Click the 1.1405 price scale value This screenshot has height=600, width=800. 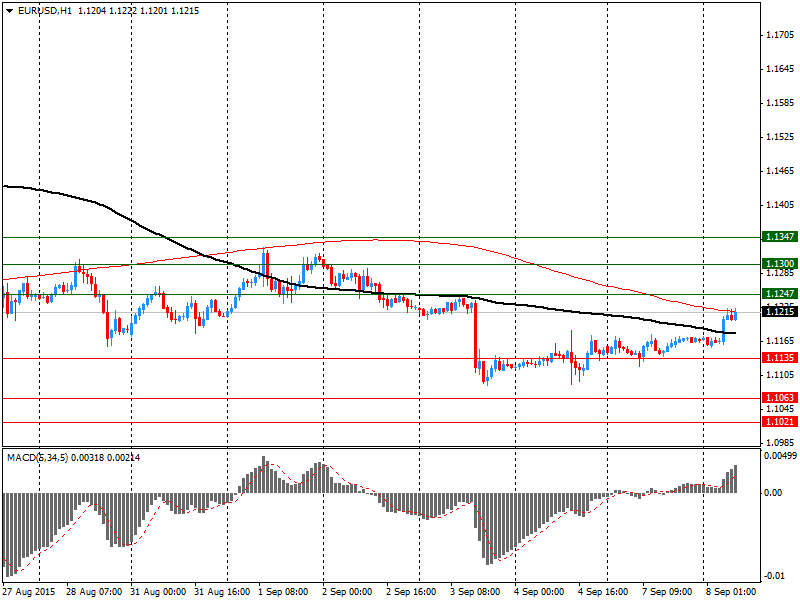pyautogui.click(x=781, y=205)
